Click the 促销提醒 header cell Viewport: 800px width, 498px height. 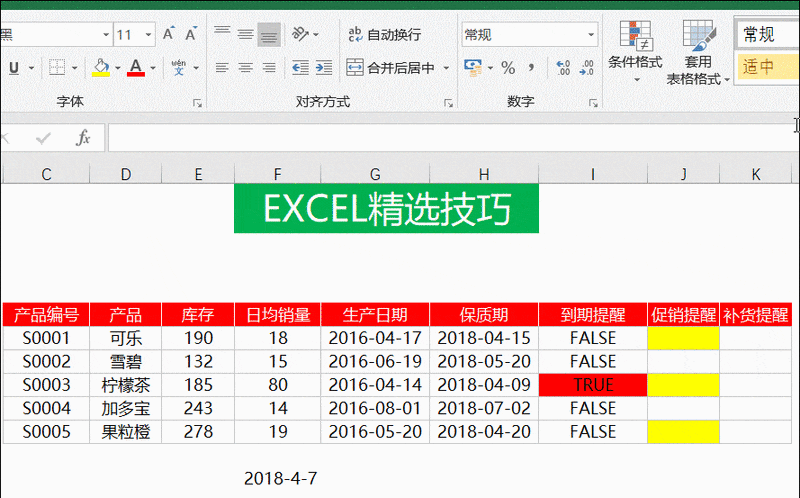tap(683, 315)
